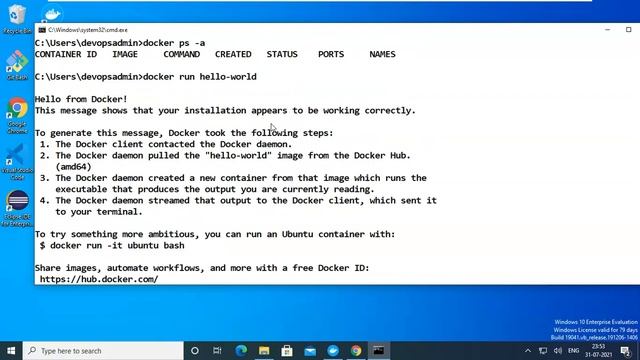Click the 'docker run -it ubuntu bash' line
The width and height of the screenshot is (640, 360).
tap(112, 245)
